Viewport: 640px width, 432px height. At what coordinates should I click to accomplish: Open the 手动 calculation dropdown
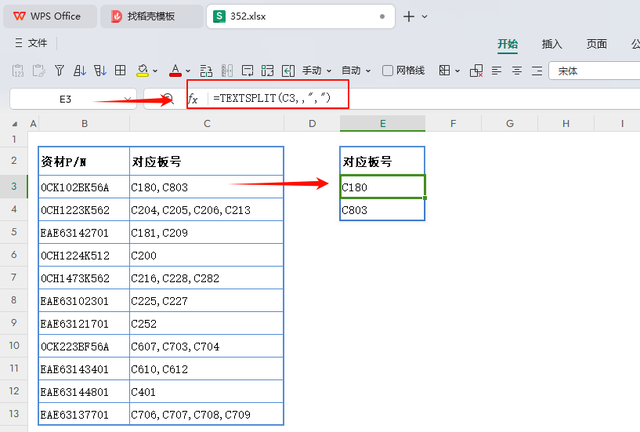pyautogui.click(x=317, y=71)
